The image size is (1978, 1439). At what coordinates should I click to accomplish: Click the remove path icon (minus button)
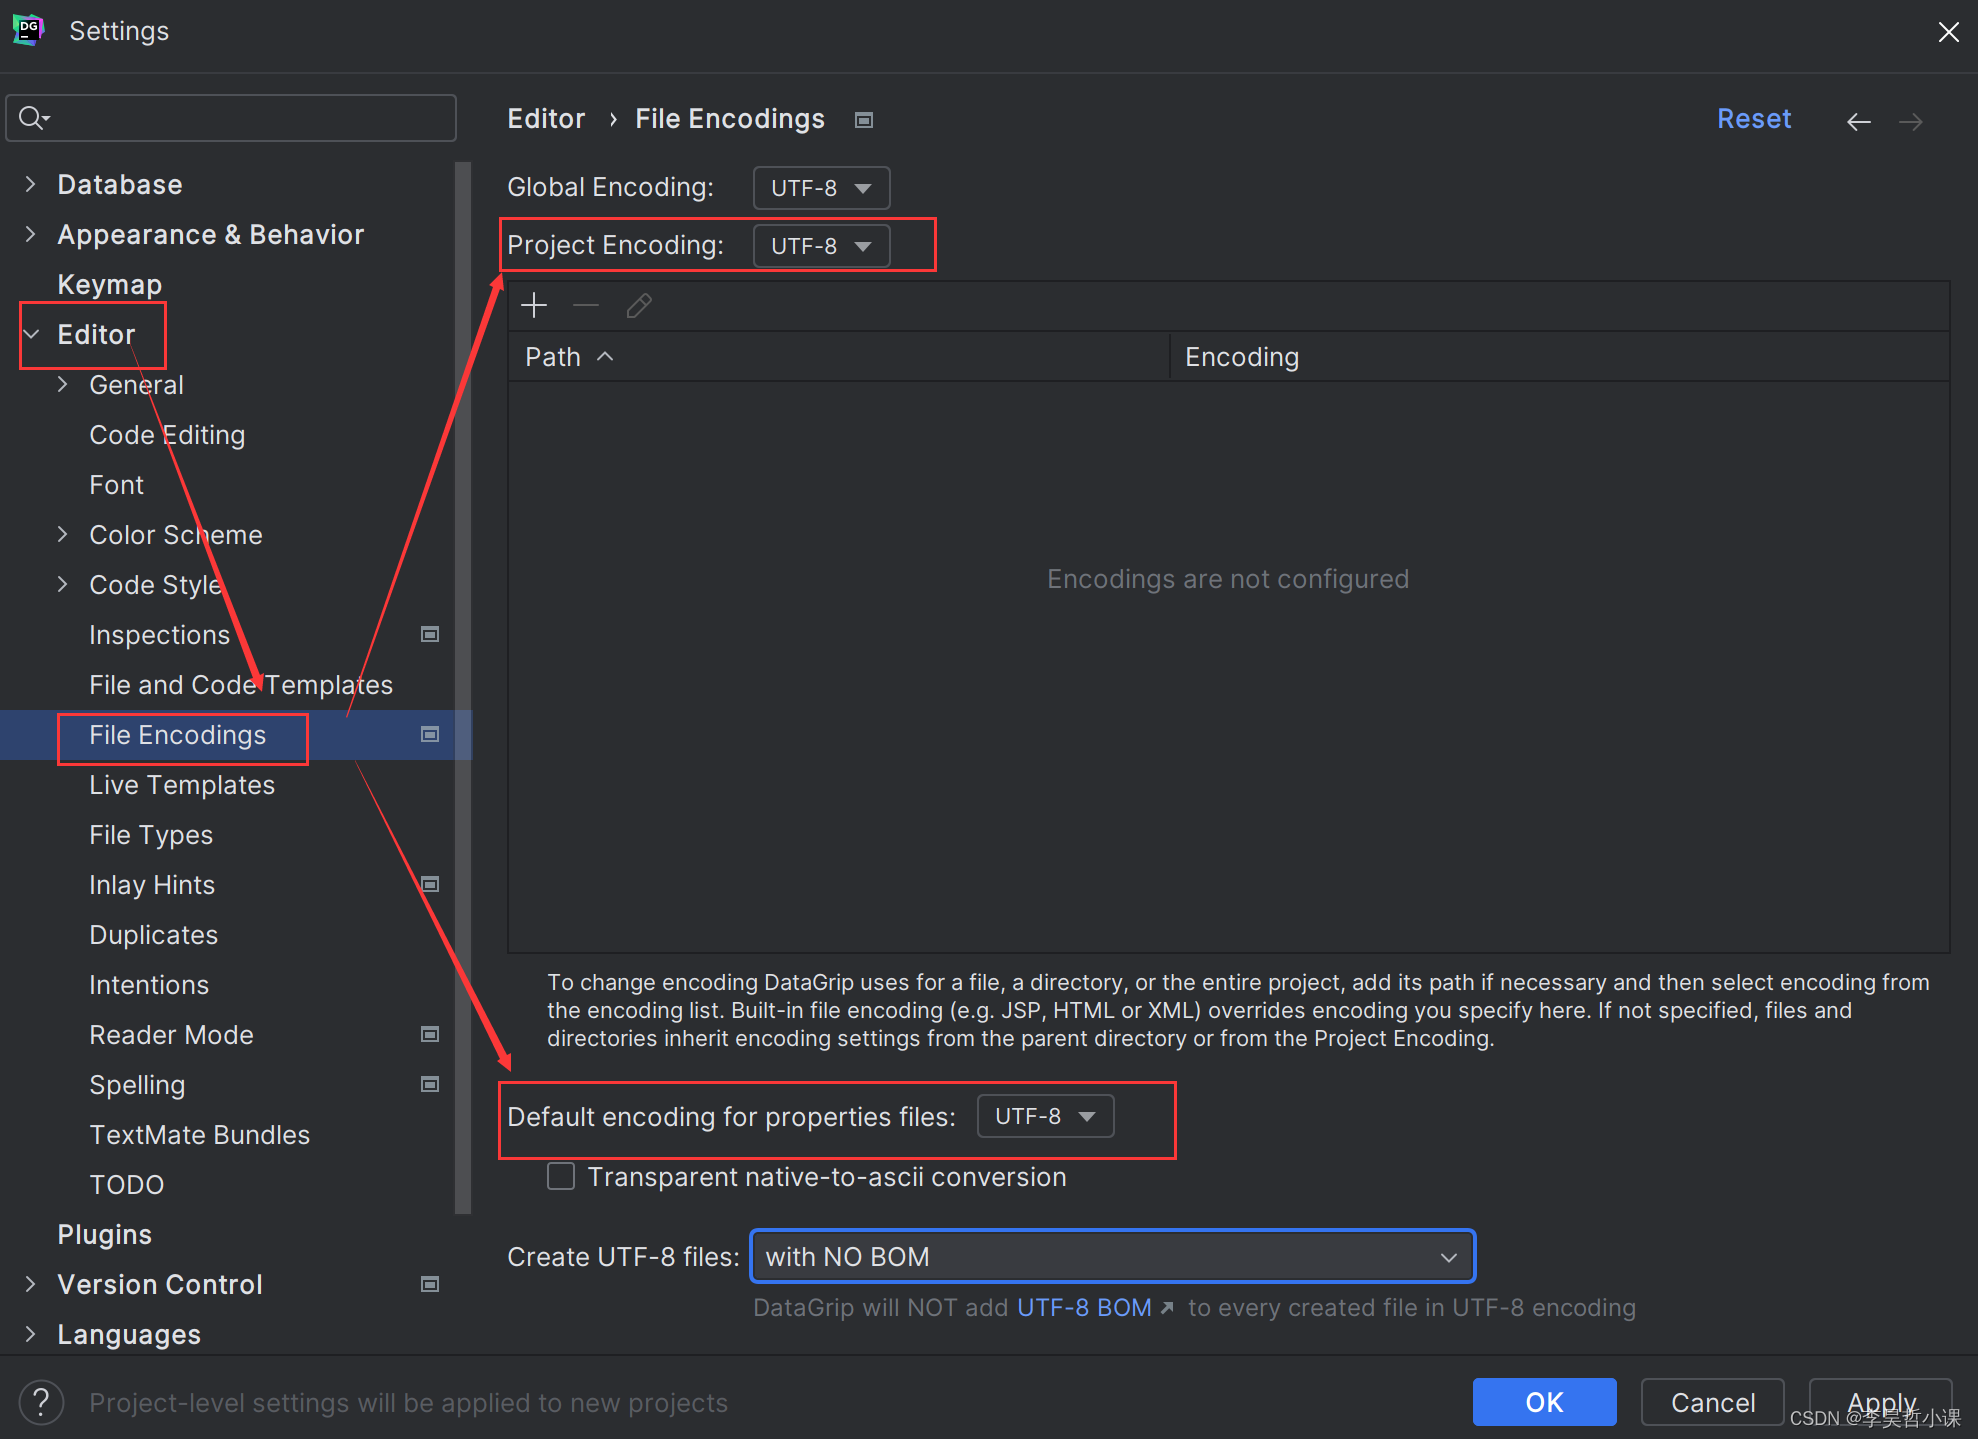pos(588,307)
